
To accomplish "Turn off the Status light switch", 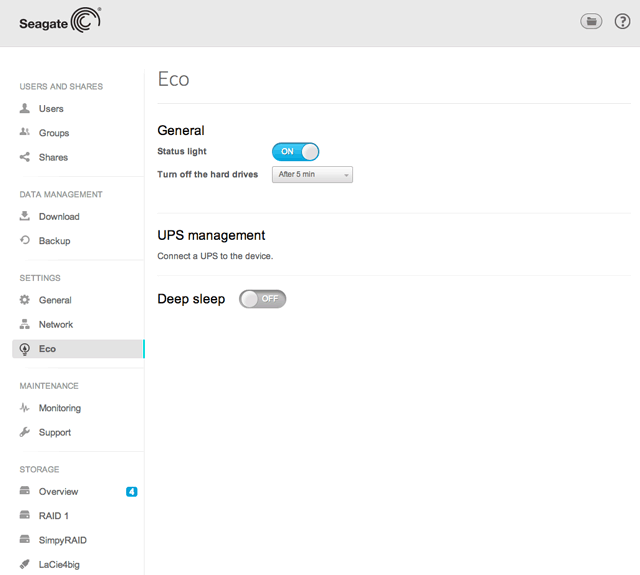I will click(295, 151).
